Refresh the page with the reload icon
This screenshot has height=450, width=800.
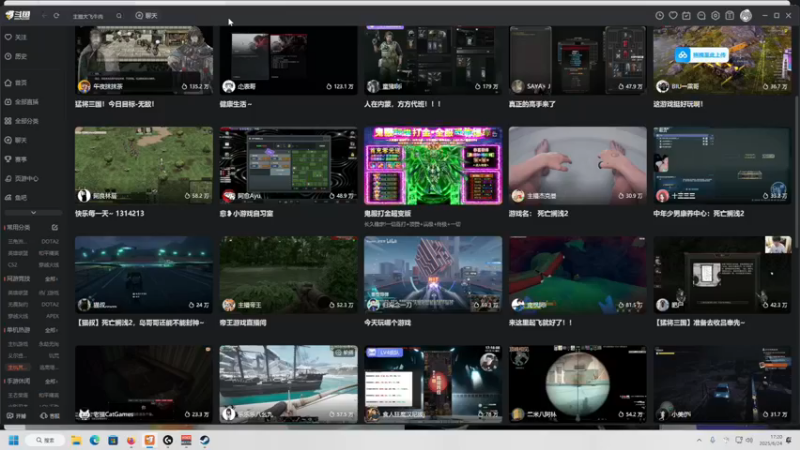click(56, 16)
